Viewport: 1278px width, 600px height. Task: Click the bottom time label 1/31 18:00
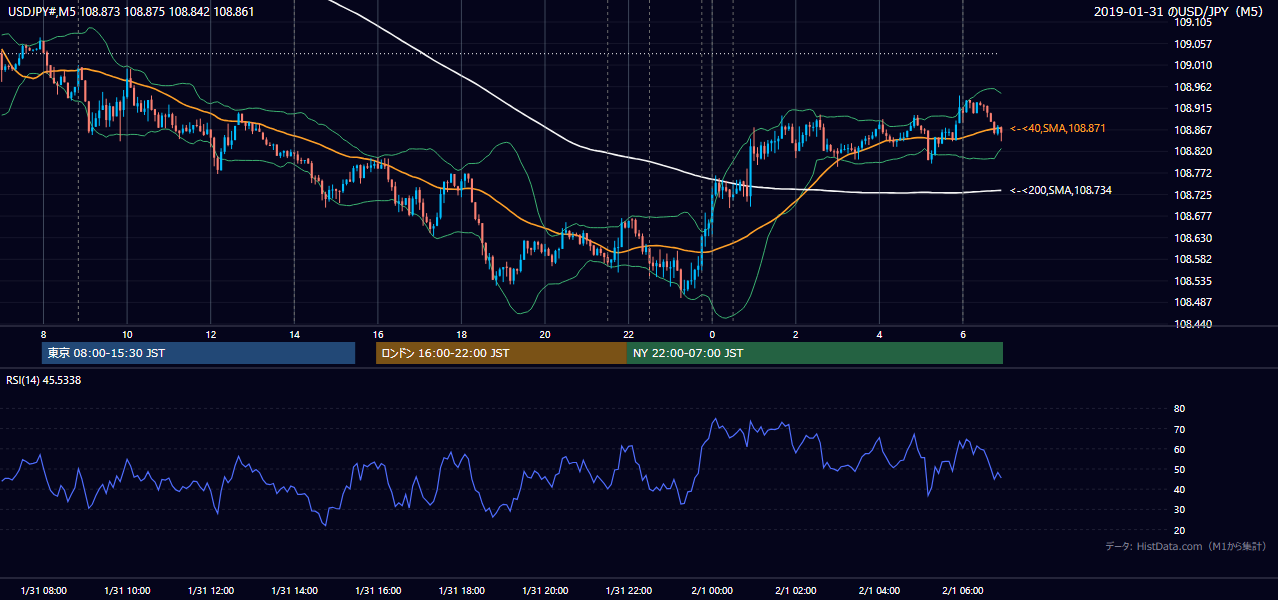coord(461,590)
